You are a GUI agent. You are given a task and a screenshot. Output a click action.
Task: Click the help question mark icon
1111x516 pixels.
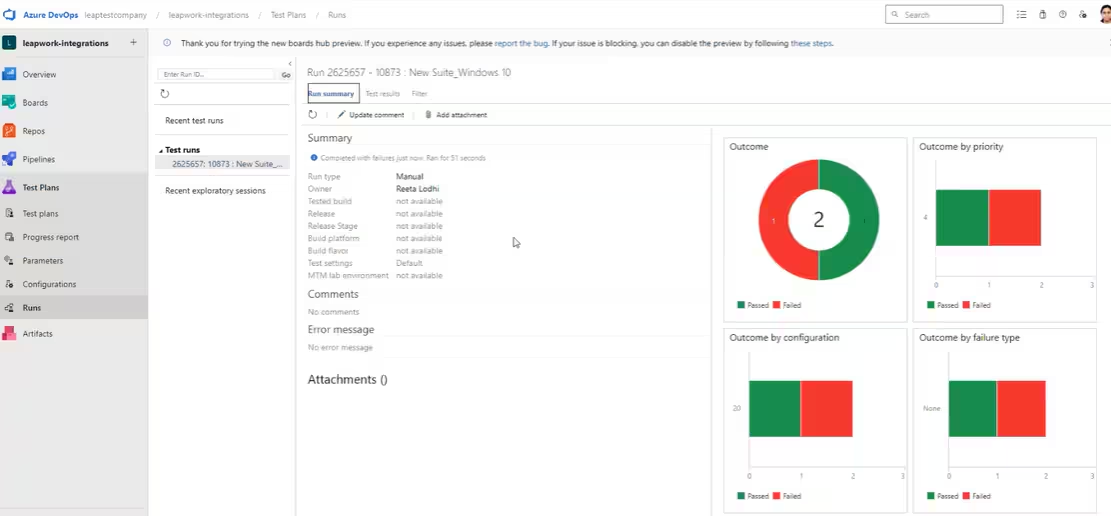pyautogui.click(x=1062, y=15)
